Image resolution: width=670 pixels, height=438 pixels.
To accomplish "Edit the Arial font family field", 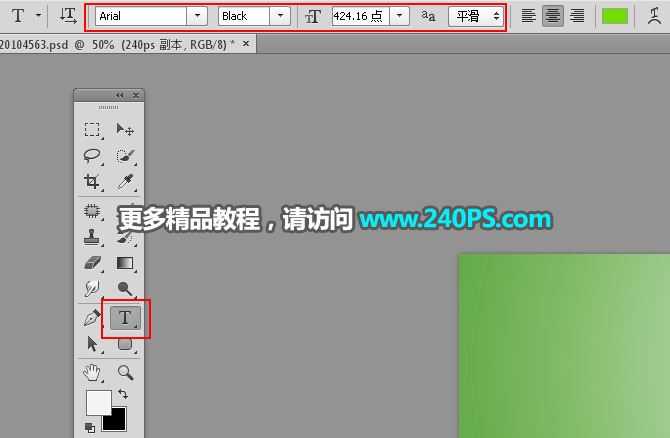I will coord(141,16).
